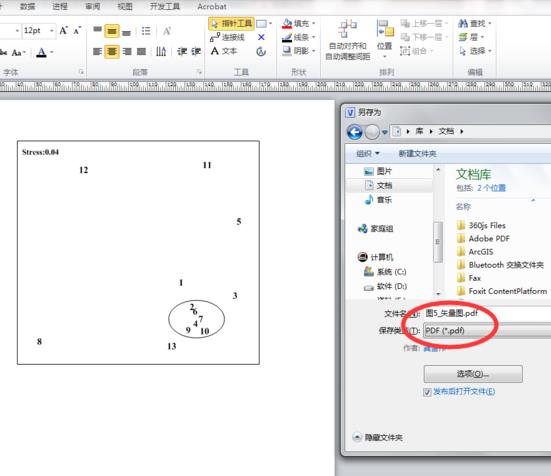551x476 pixels.
Task: Apply font color with underlined A
Action: point(41,52)
